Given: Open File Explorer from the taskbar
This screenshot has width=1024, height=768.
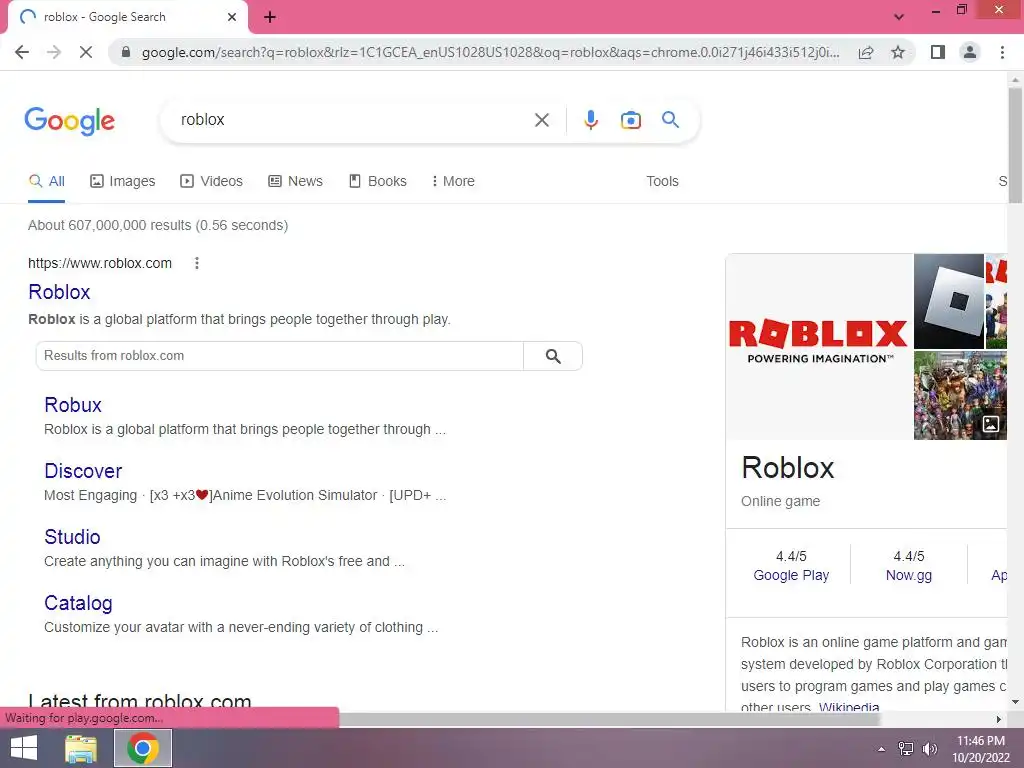Looking at the screenshot, I should click(x=81, y=748).
